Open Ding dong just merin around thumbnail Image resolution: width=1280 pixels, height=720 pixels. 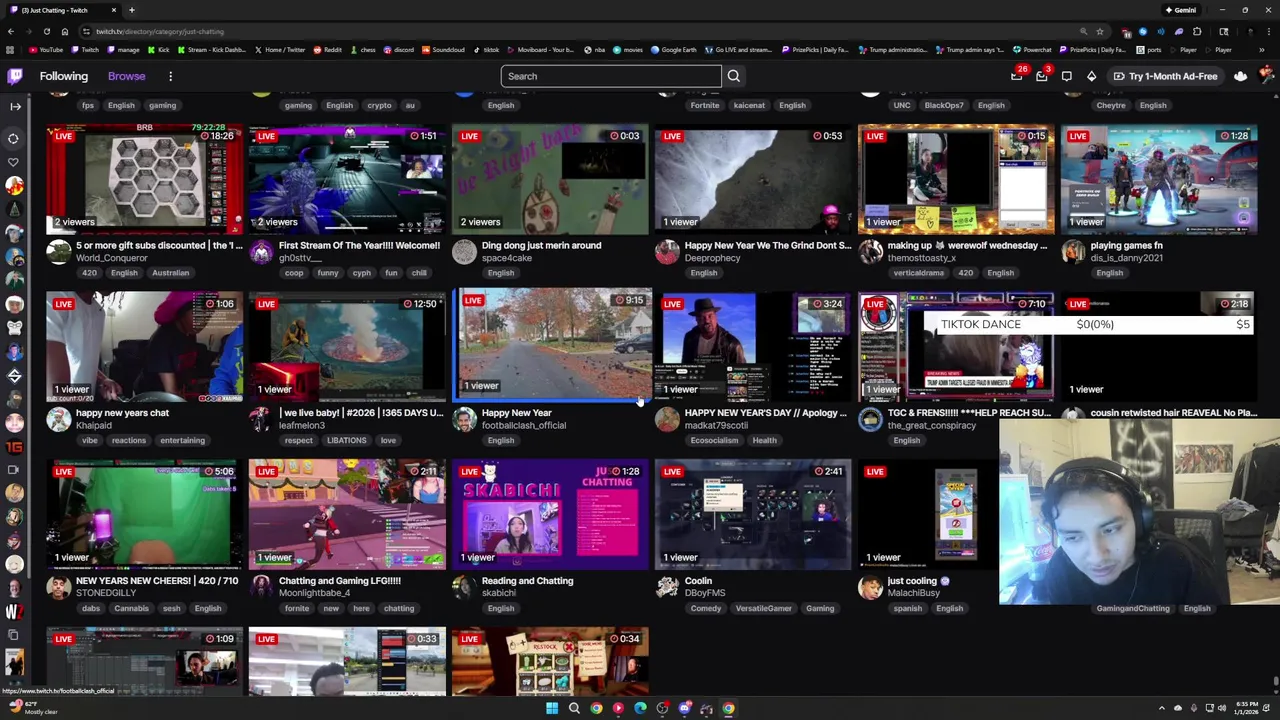(550, 180)
